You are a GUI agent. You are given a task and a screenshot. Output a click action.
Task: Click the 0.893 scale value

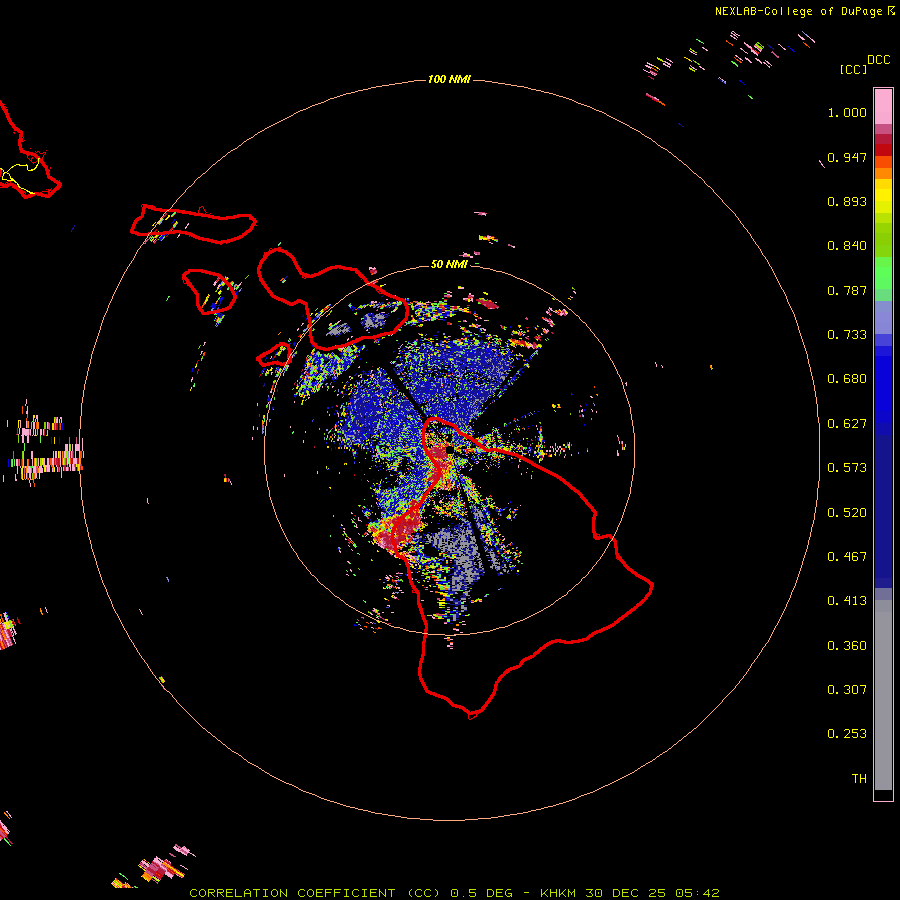[847, 201]
